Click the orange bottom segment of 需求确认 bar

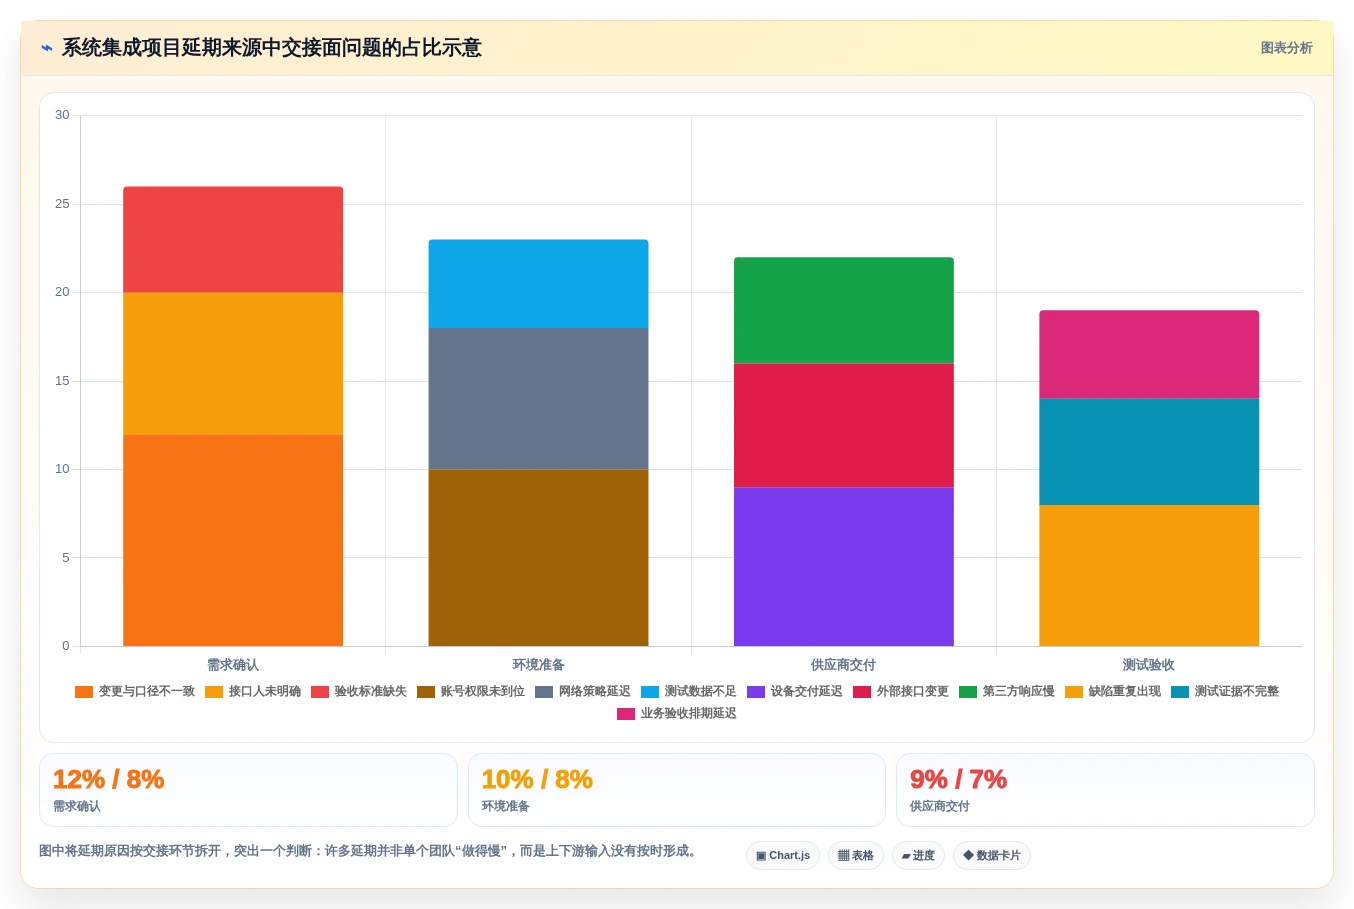[233, 540]
